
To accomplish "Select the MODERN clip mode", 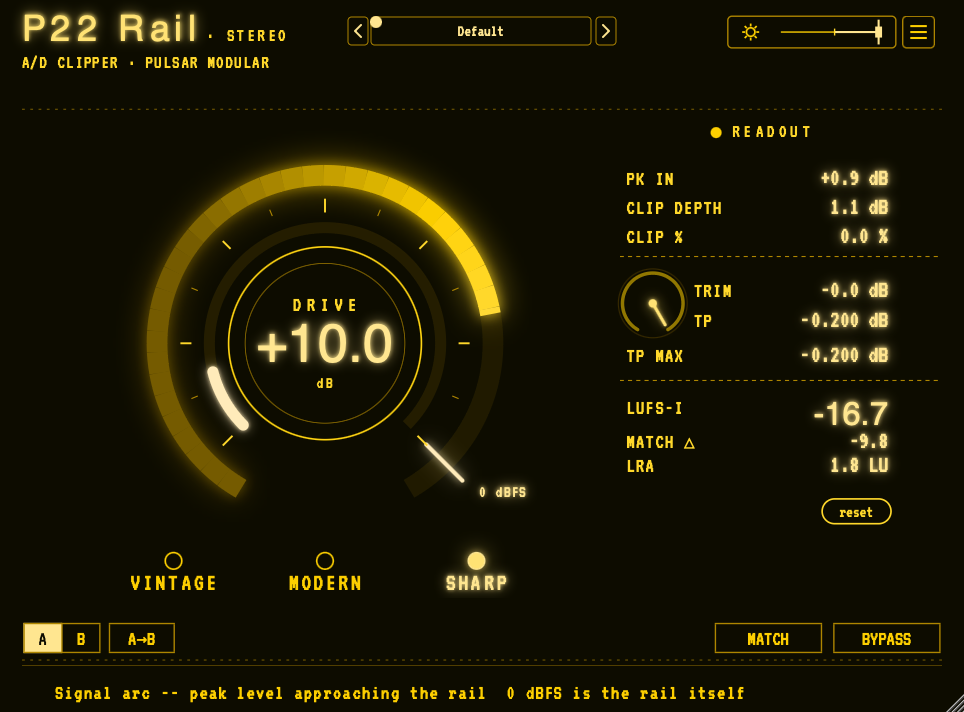I will click(325, 572).
